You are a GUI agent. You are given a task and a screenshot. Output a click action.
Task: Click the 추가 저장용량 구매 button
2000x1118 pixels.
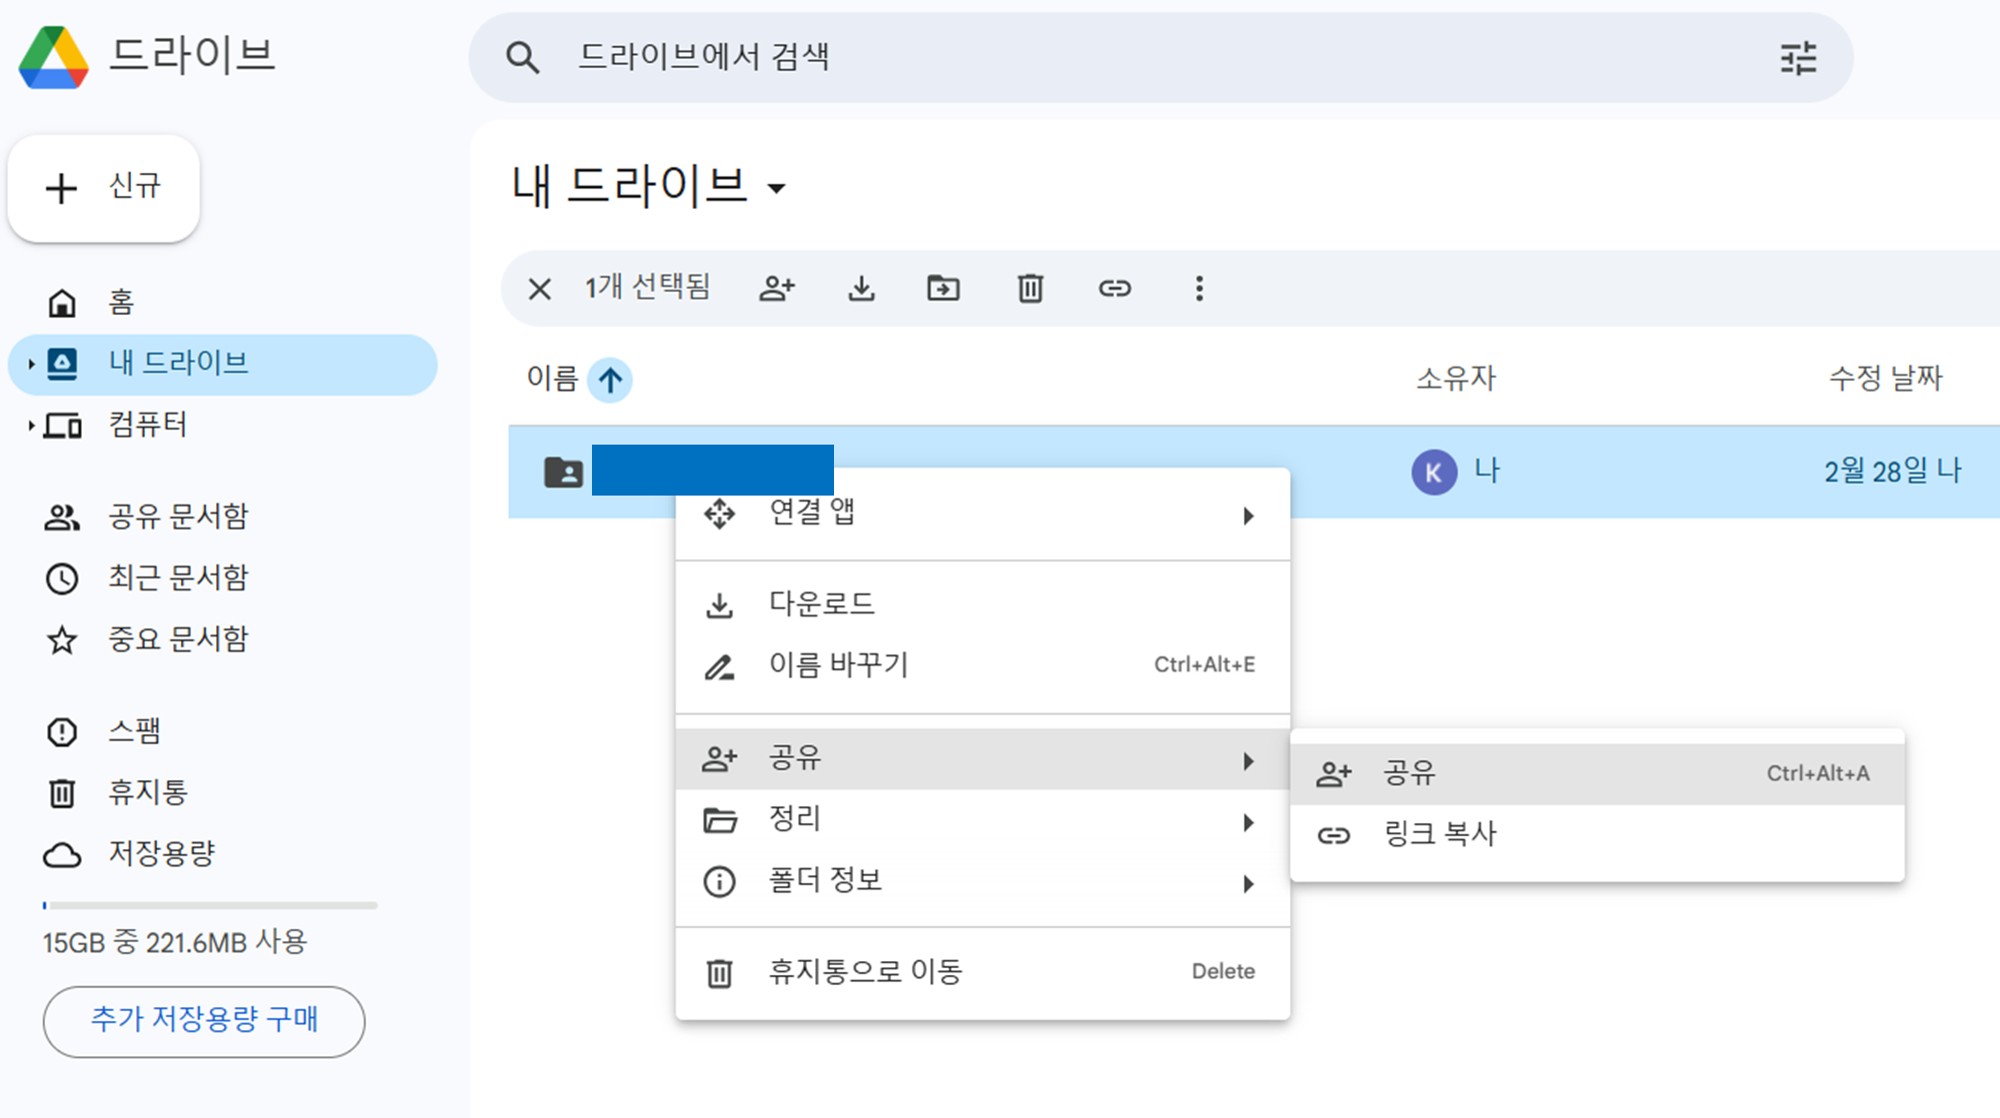click(x=204, y=1021)
